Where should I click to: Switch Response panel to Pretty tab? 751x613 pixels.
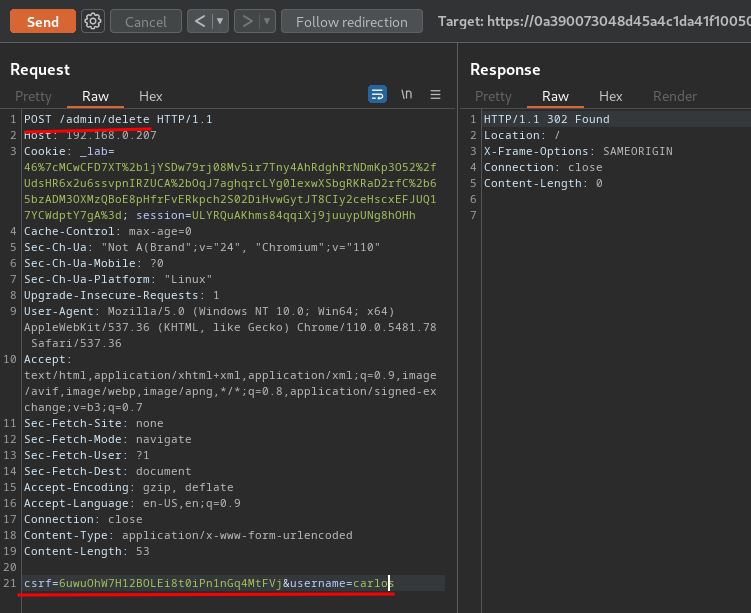tap(493, 96)
